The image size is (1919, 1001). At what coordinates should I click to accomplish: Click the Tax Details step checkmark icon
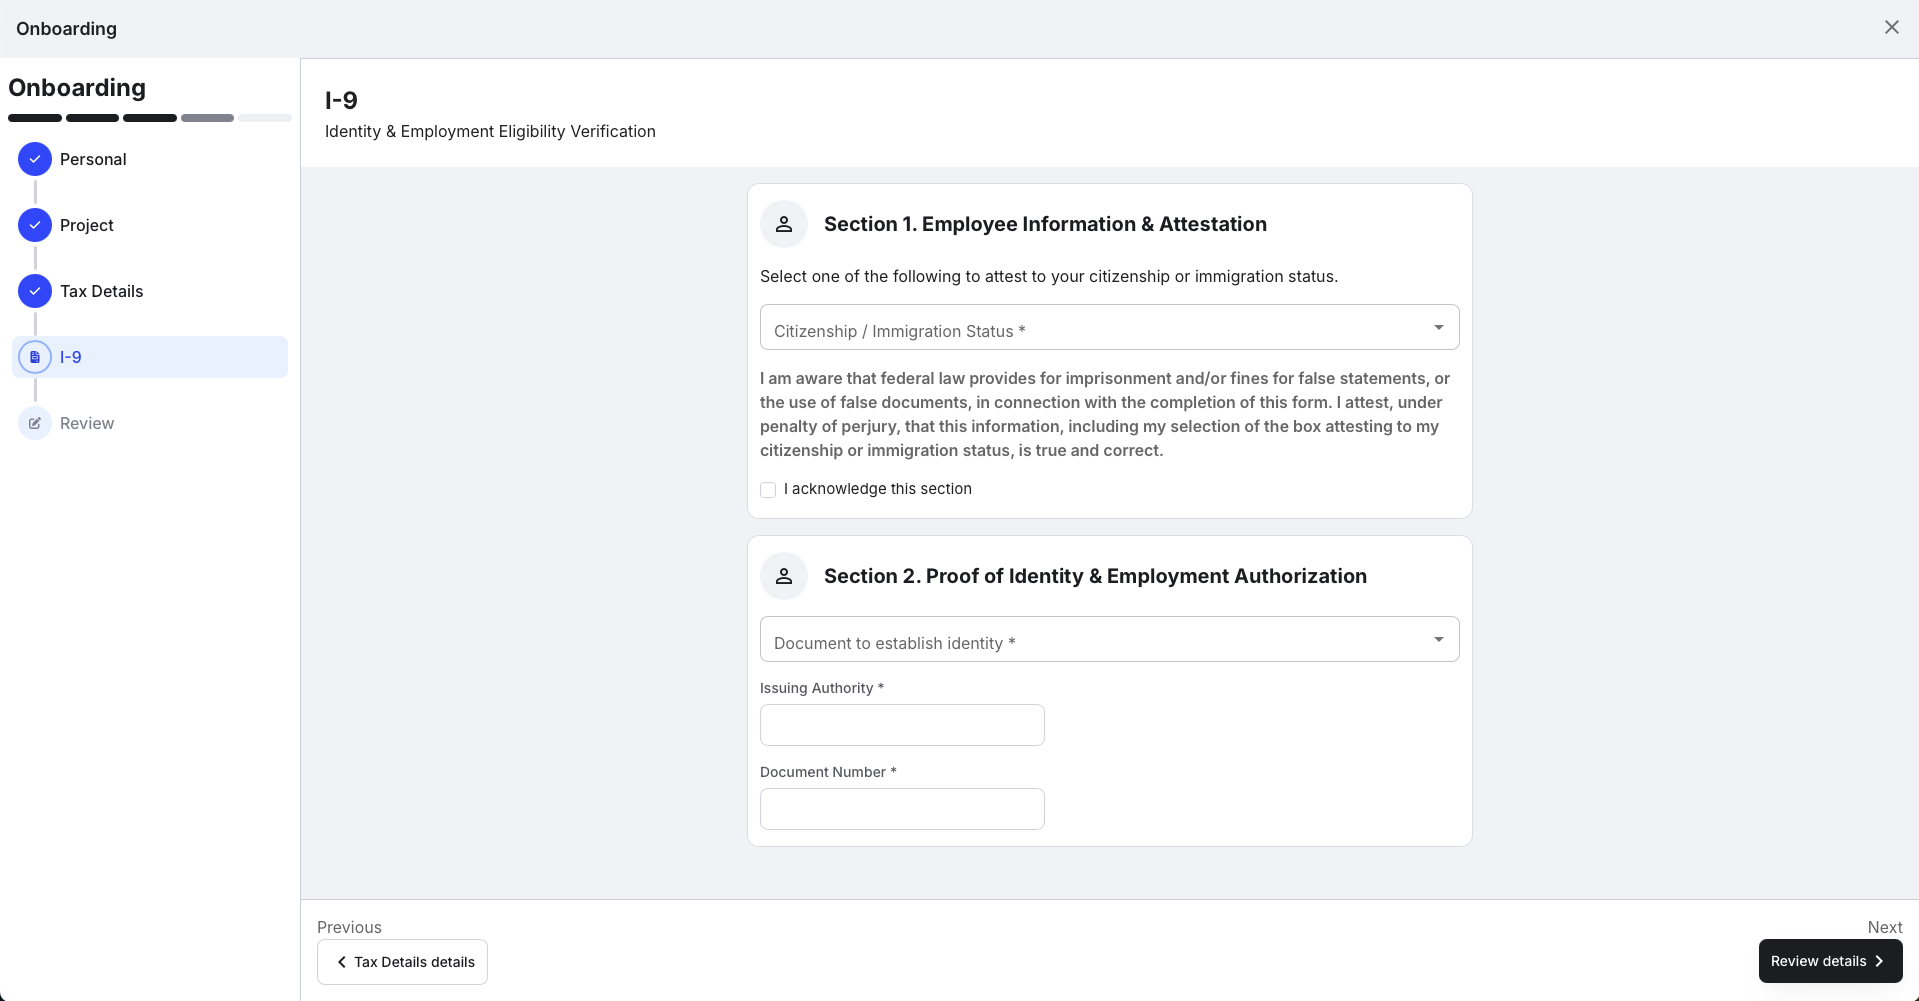pyautogui.click(x=35, y=291)
